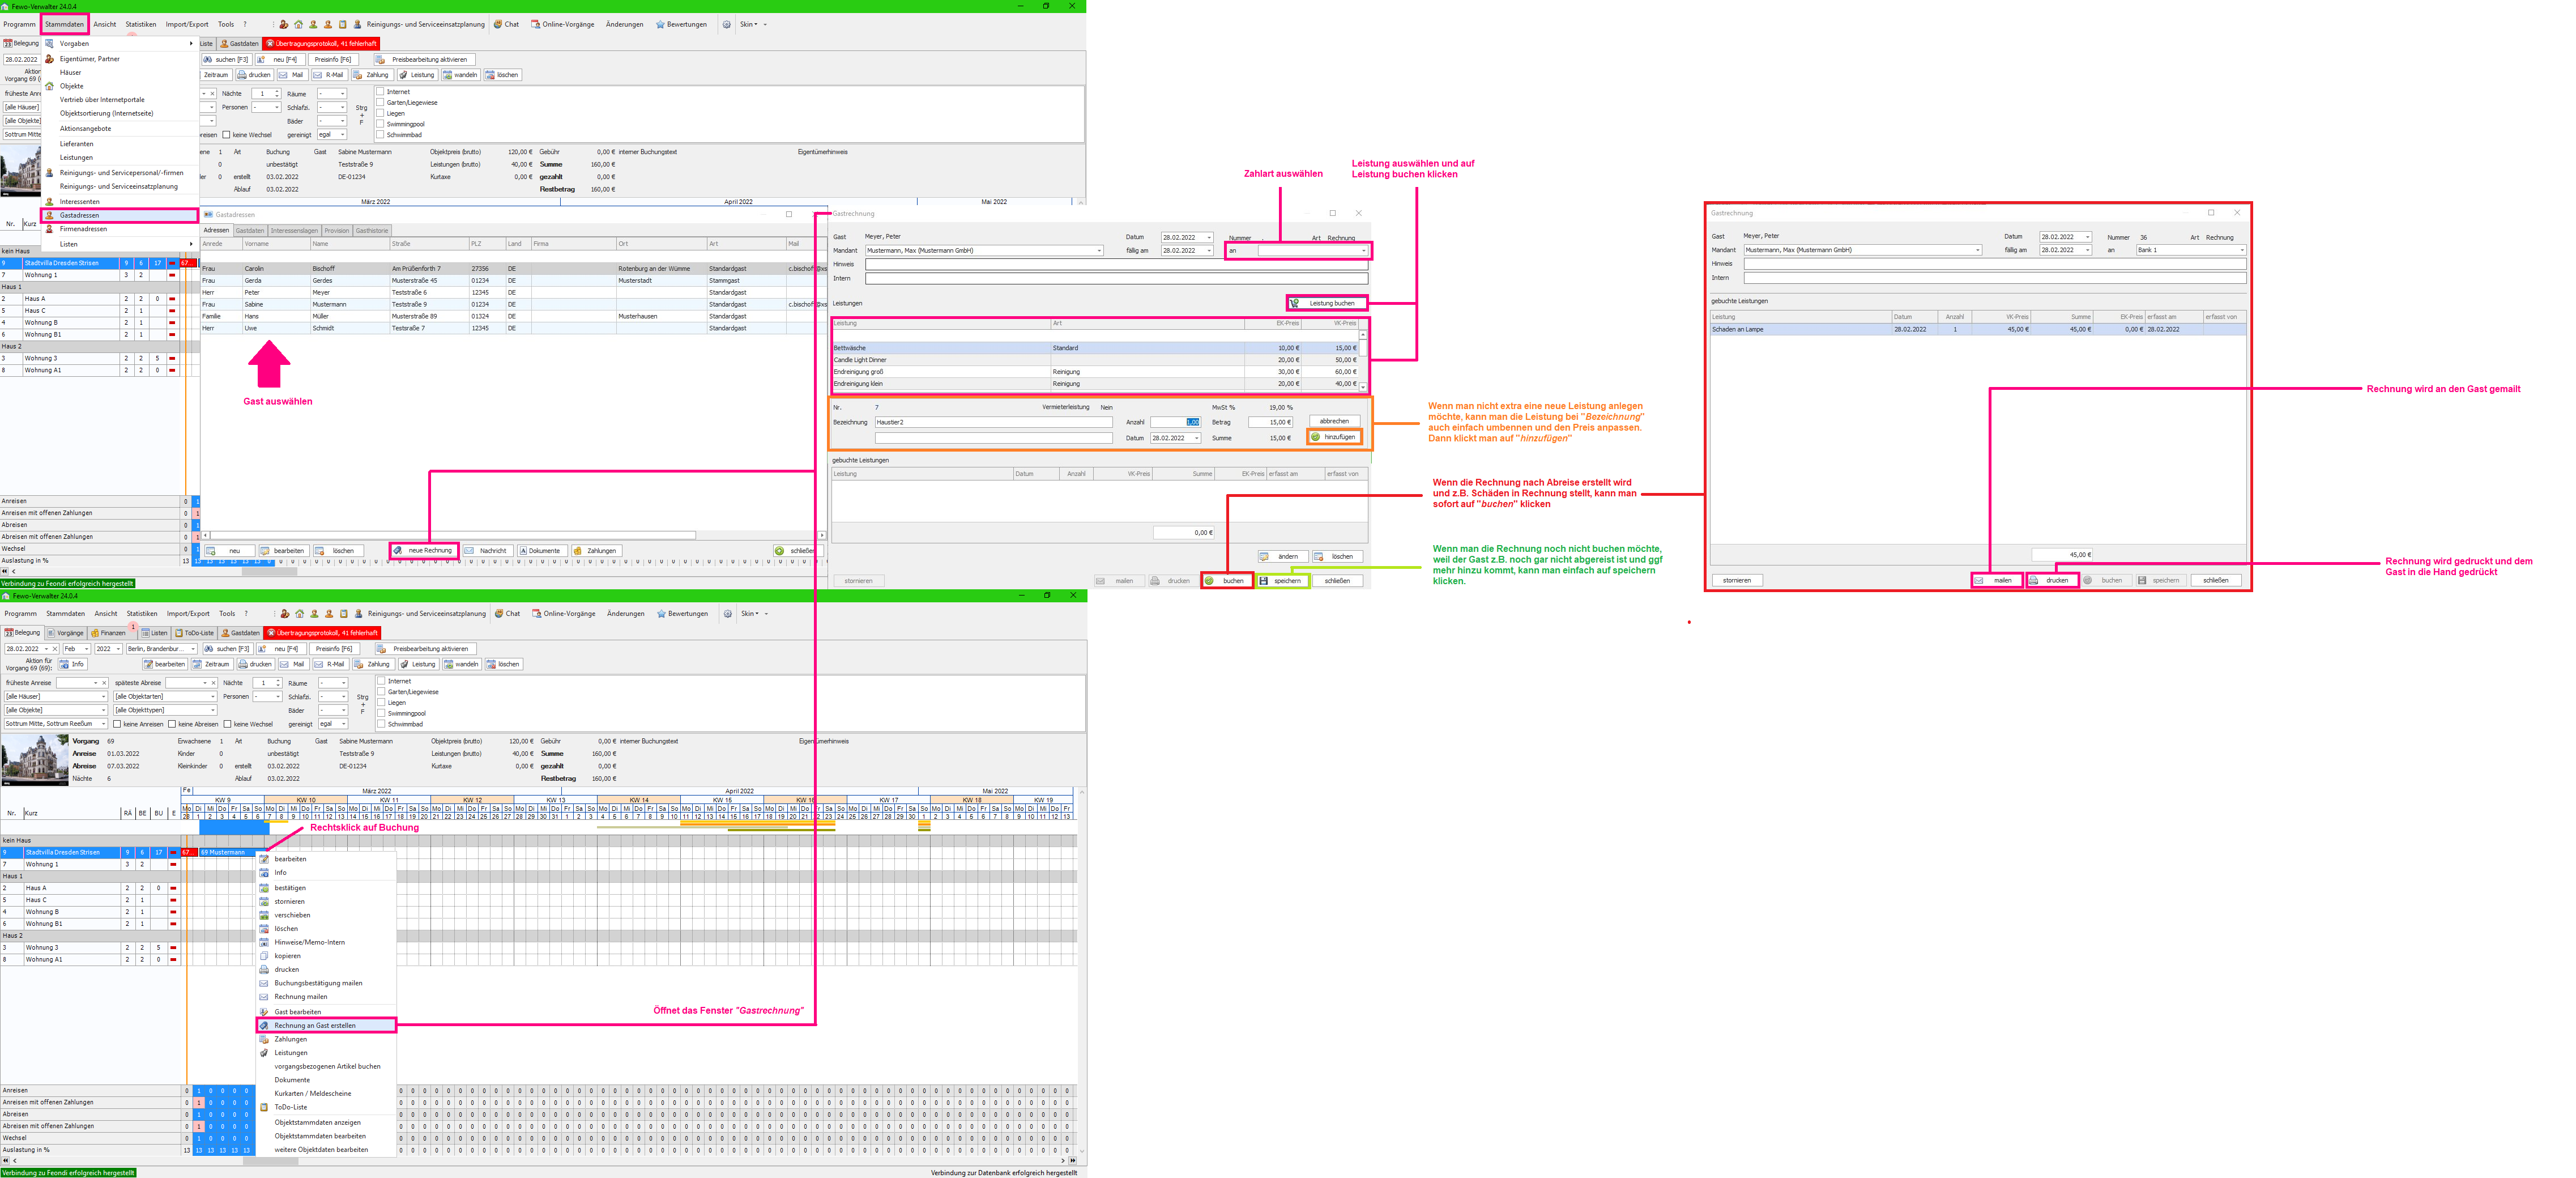Tick the Swimmingpool checkbox in the lower main window

381,713
